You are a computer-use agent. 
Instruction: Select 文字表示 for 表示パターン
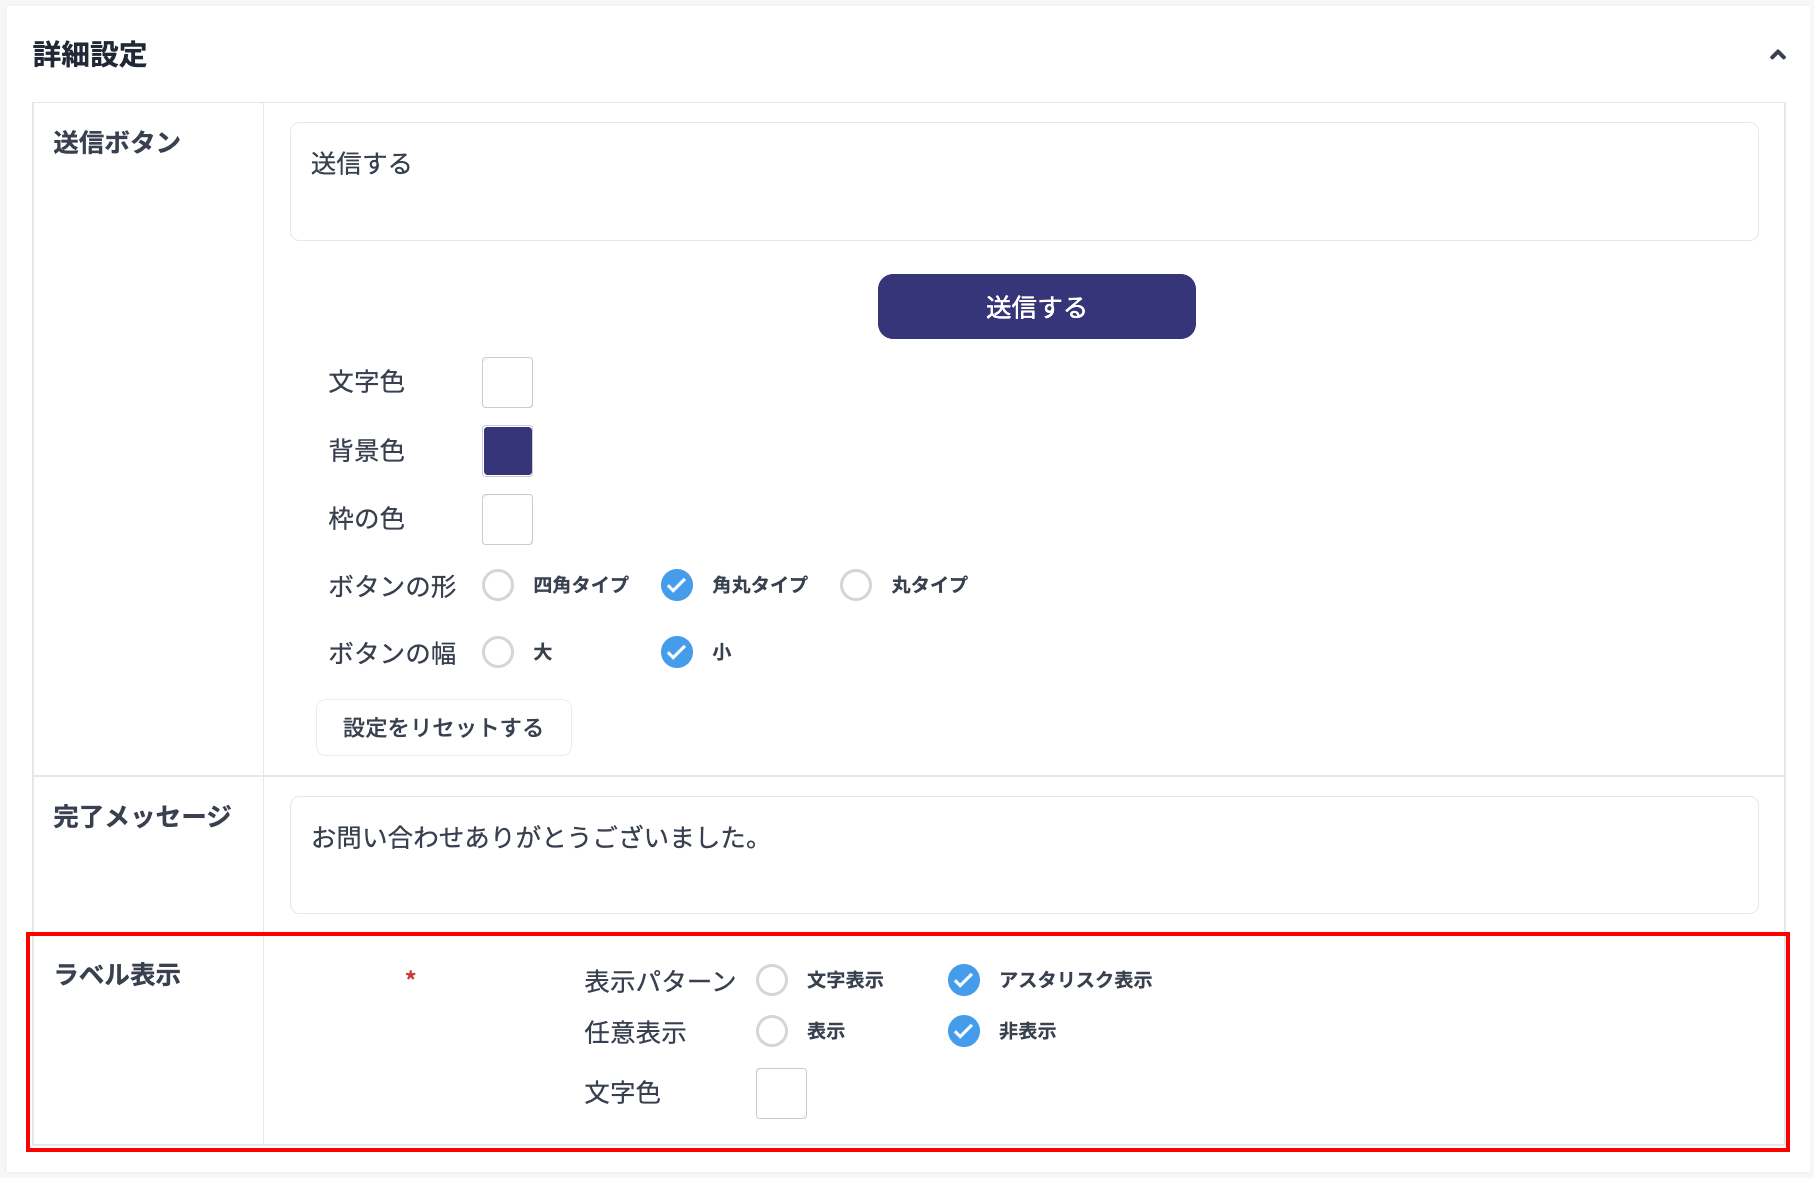772,980
